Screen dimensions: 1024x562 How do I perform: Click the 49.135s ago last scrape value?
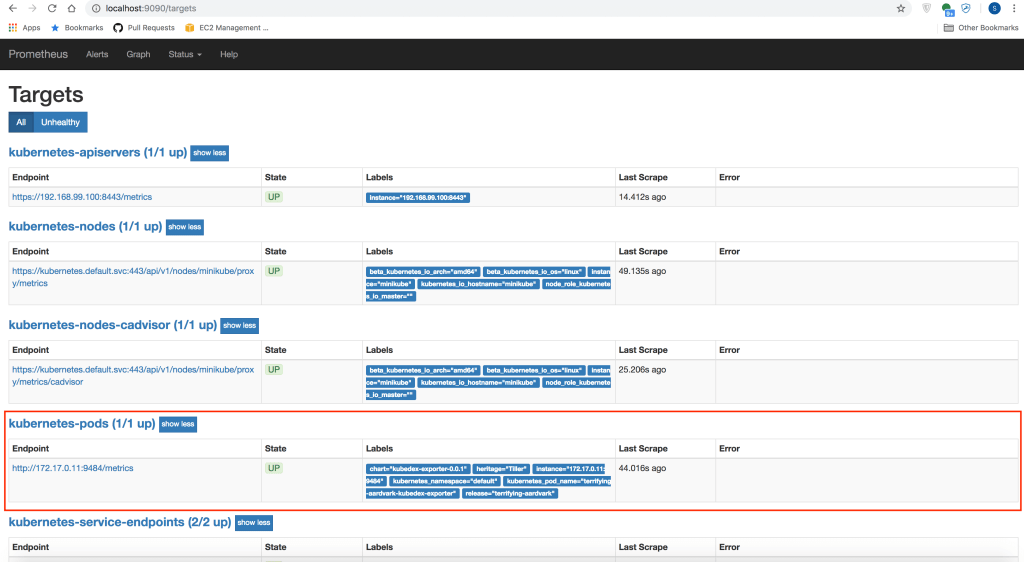click(x=642, y=271)
